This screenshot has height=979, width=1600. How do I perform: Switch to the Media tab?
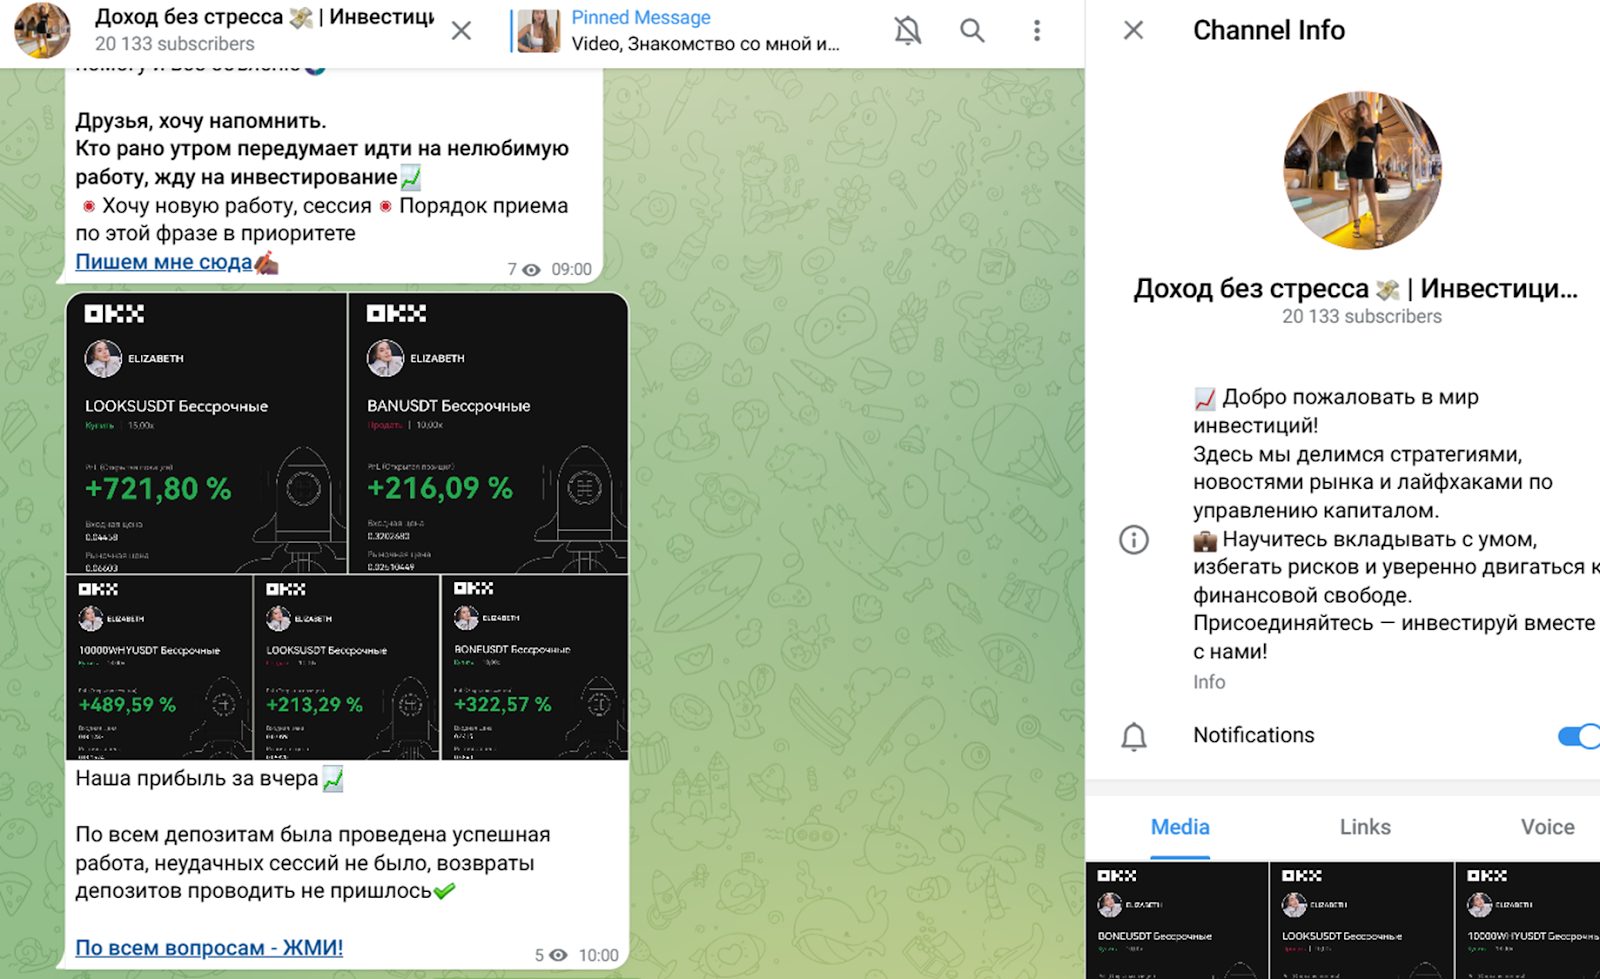click(x=1180, y=827)
